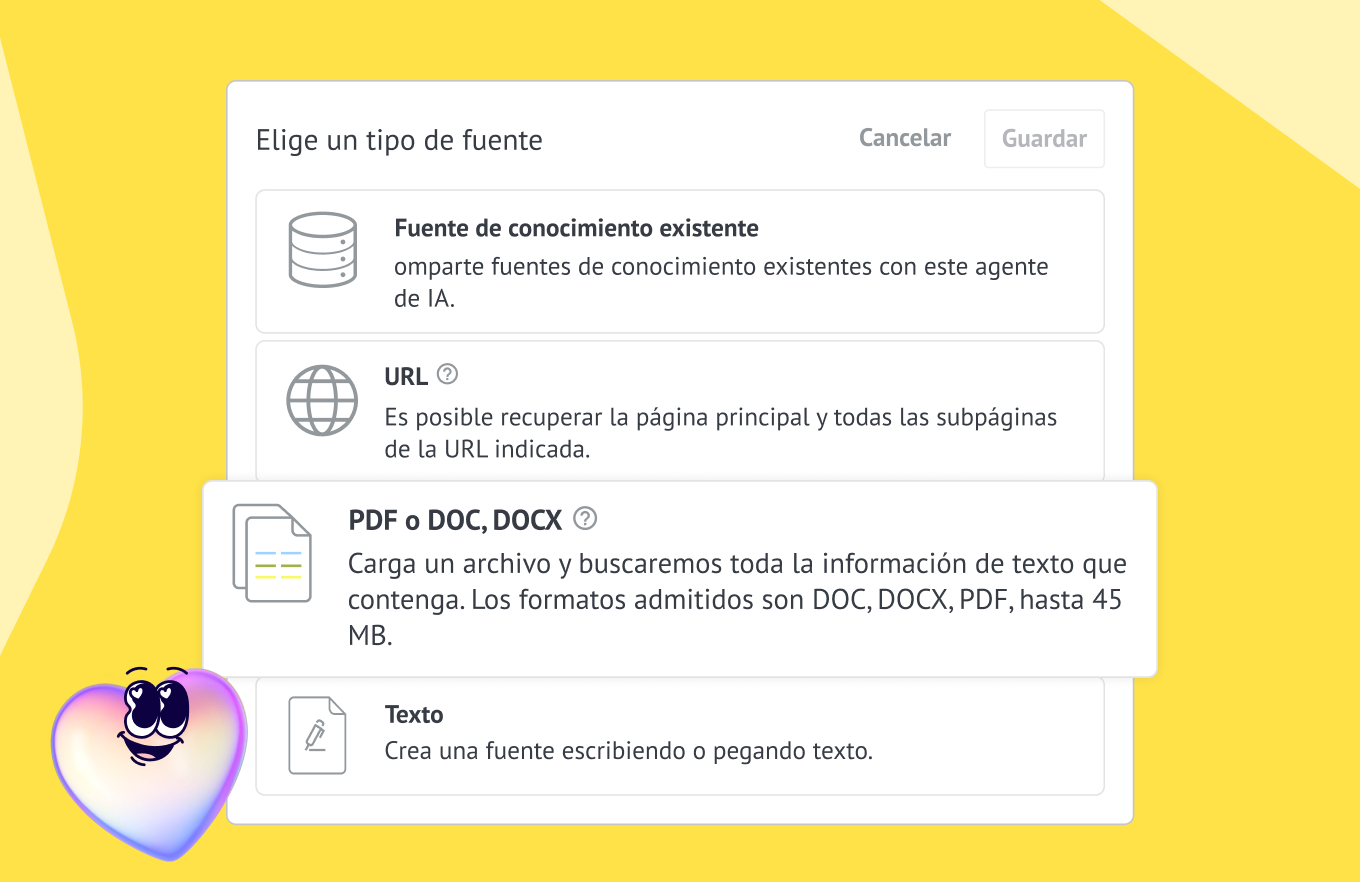Click the '45 MB' file size limit text
The height and width of the screenshot is (882, 1360).
(x=1099, y=601)
